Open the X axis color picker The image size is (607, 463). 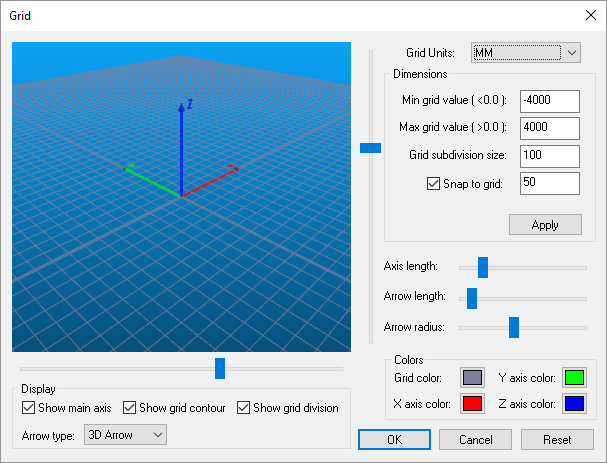pos(472,404)
